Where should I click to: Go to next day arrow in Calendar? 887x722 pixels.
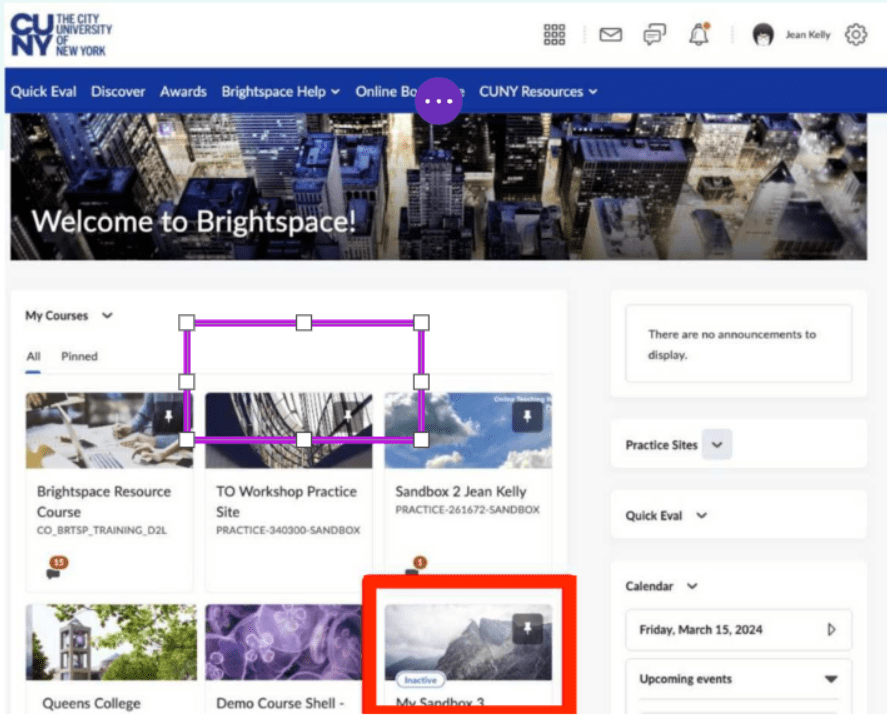pyautogui.click(x=831, y=629)
